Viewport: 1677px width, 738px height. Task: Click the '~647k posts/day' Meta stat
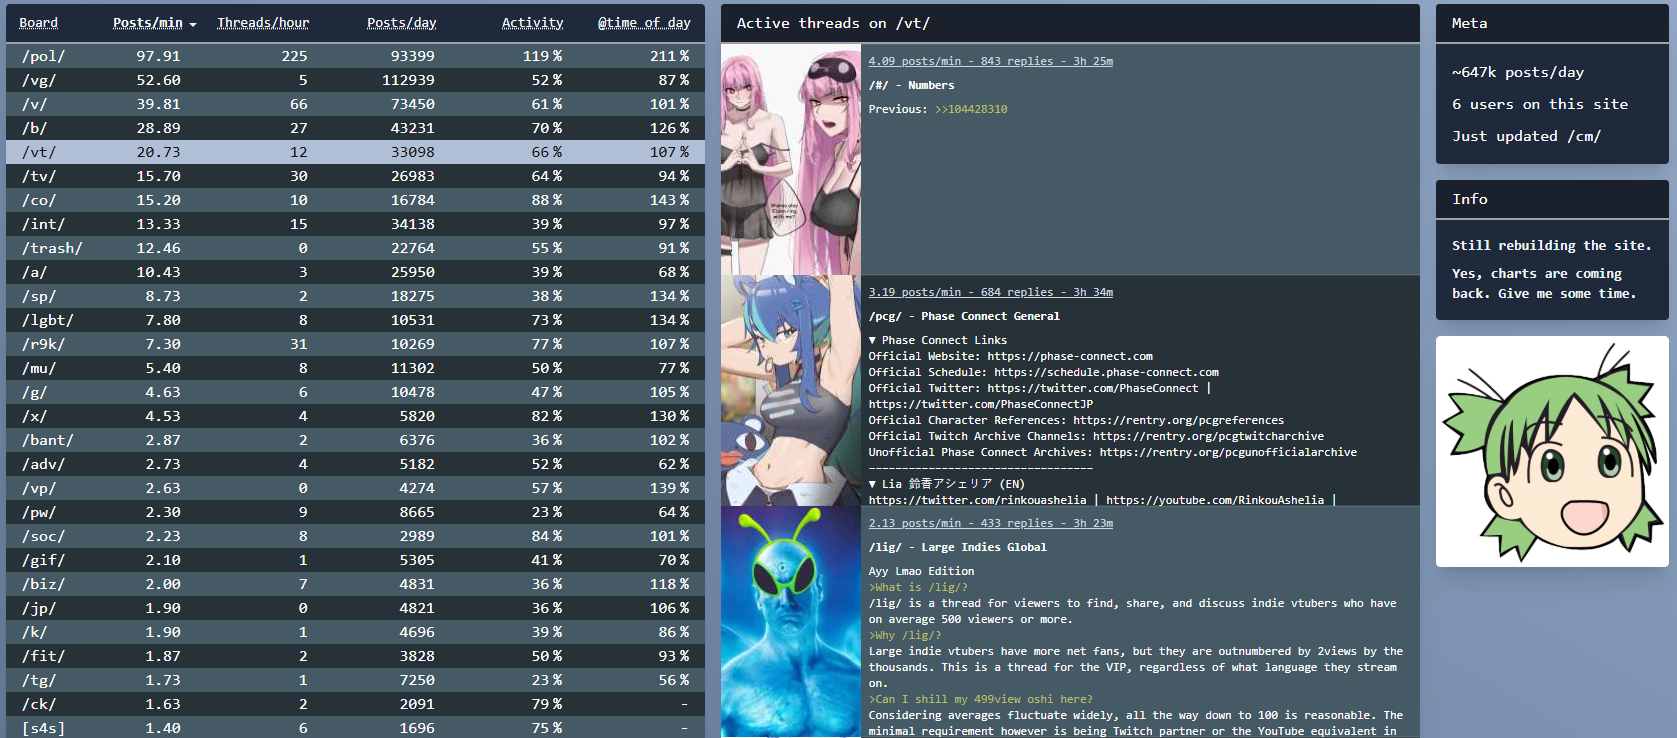[1518, 72]
